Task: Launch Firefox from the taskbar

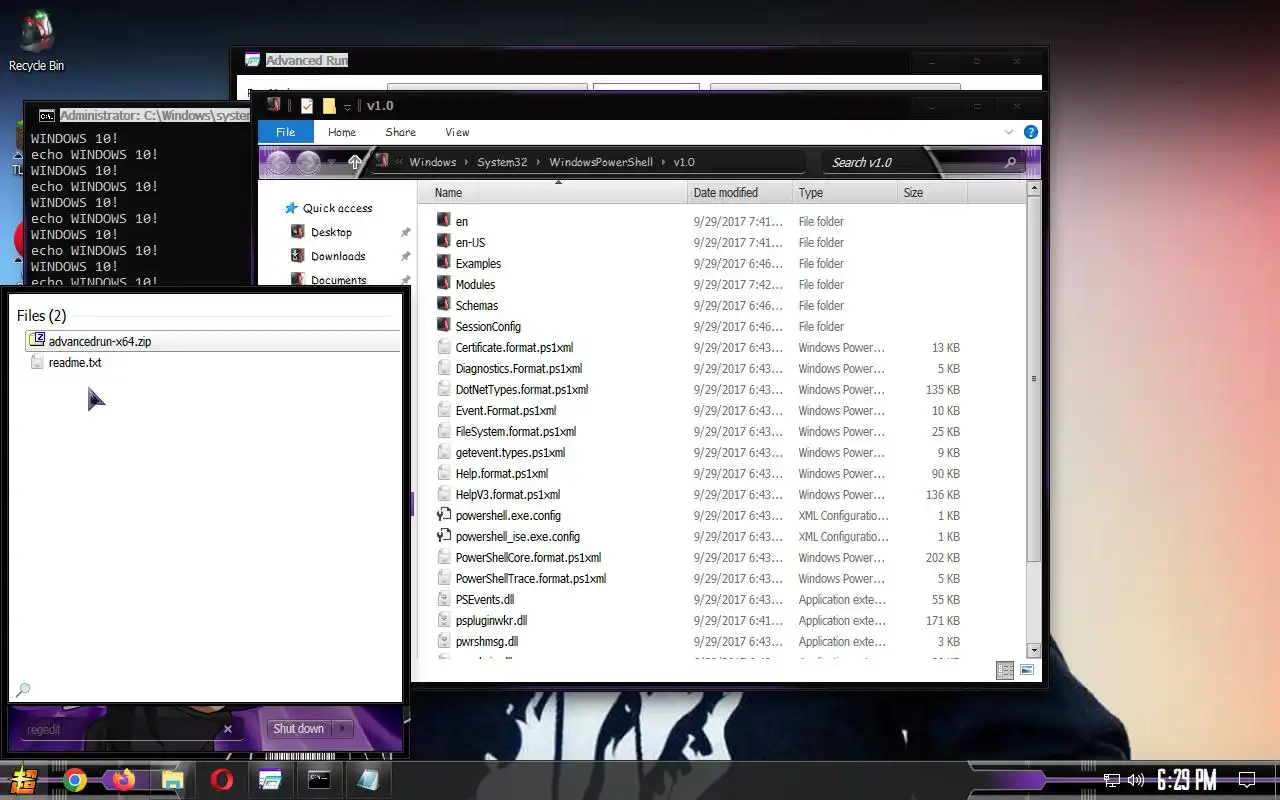Action: (124, 780)
